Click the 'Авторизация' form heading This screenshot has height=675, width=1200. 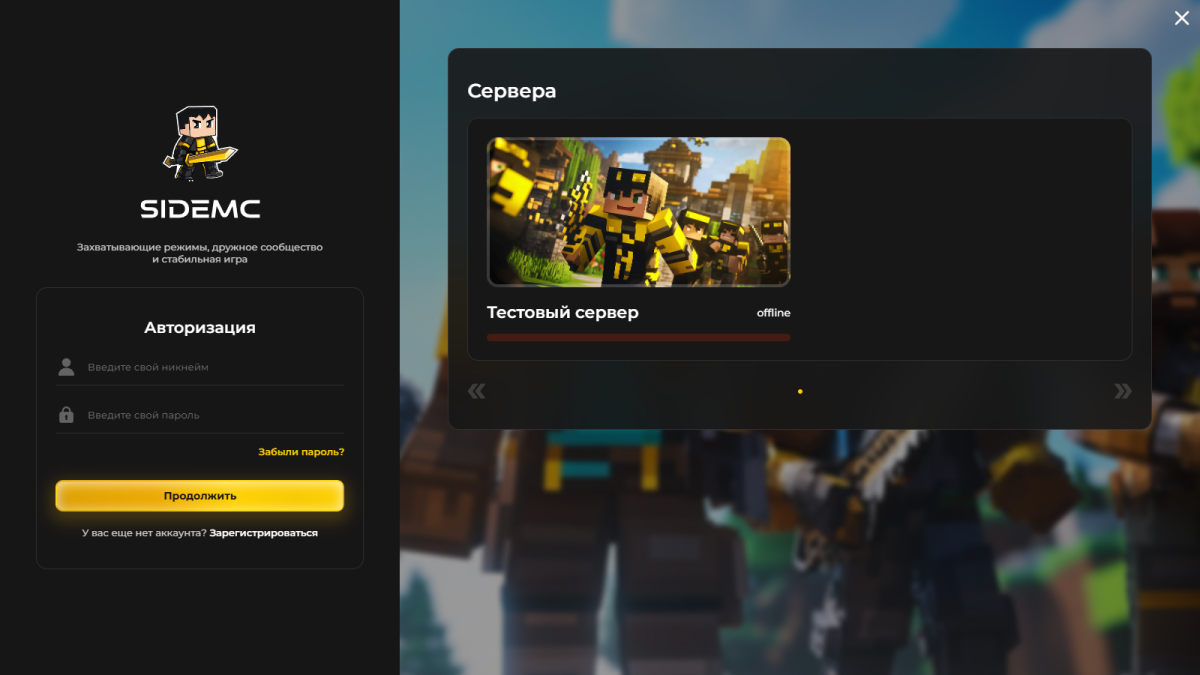pos(200,327)
